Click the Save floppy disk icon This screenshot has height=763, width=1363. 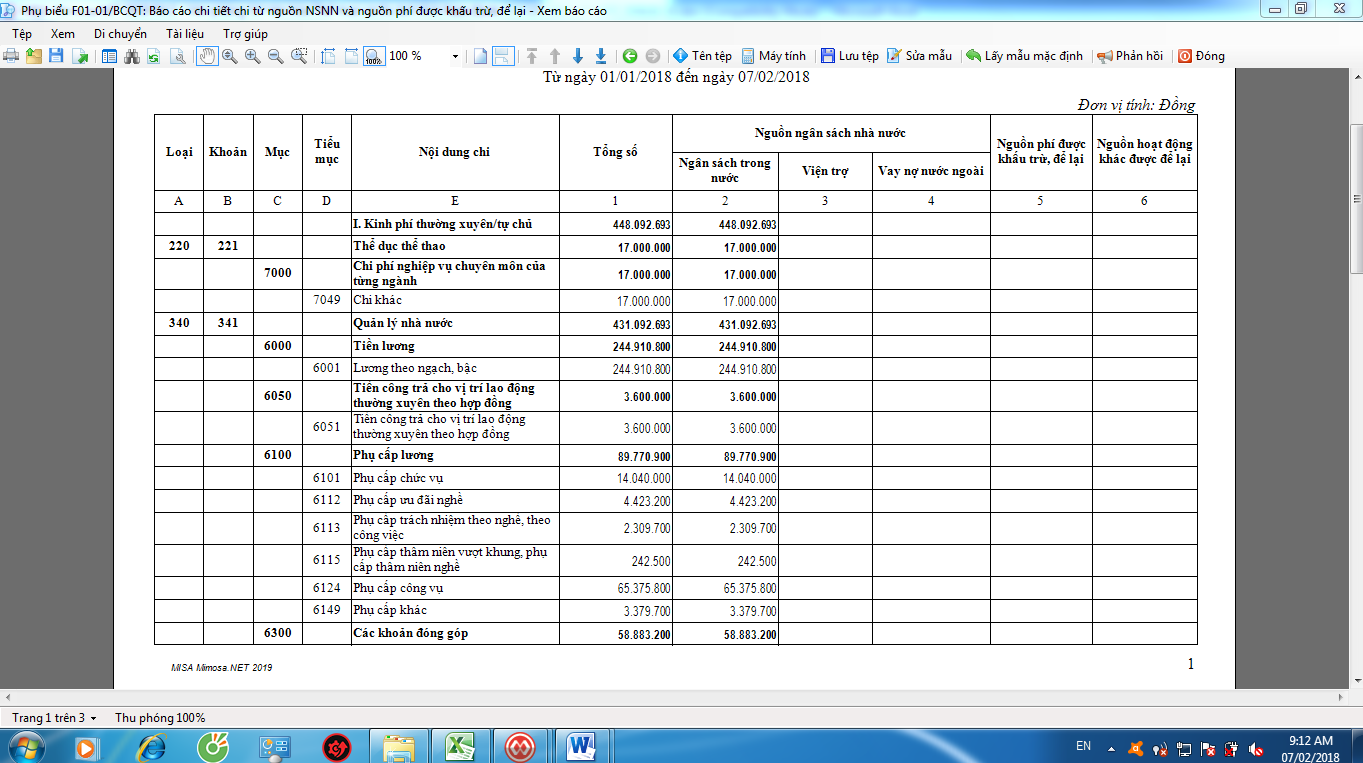pos(56,56)
